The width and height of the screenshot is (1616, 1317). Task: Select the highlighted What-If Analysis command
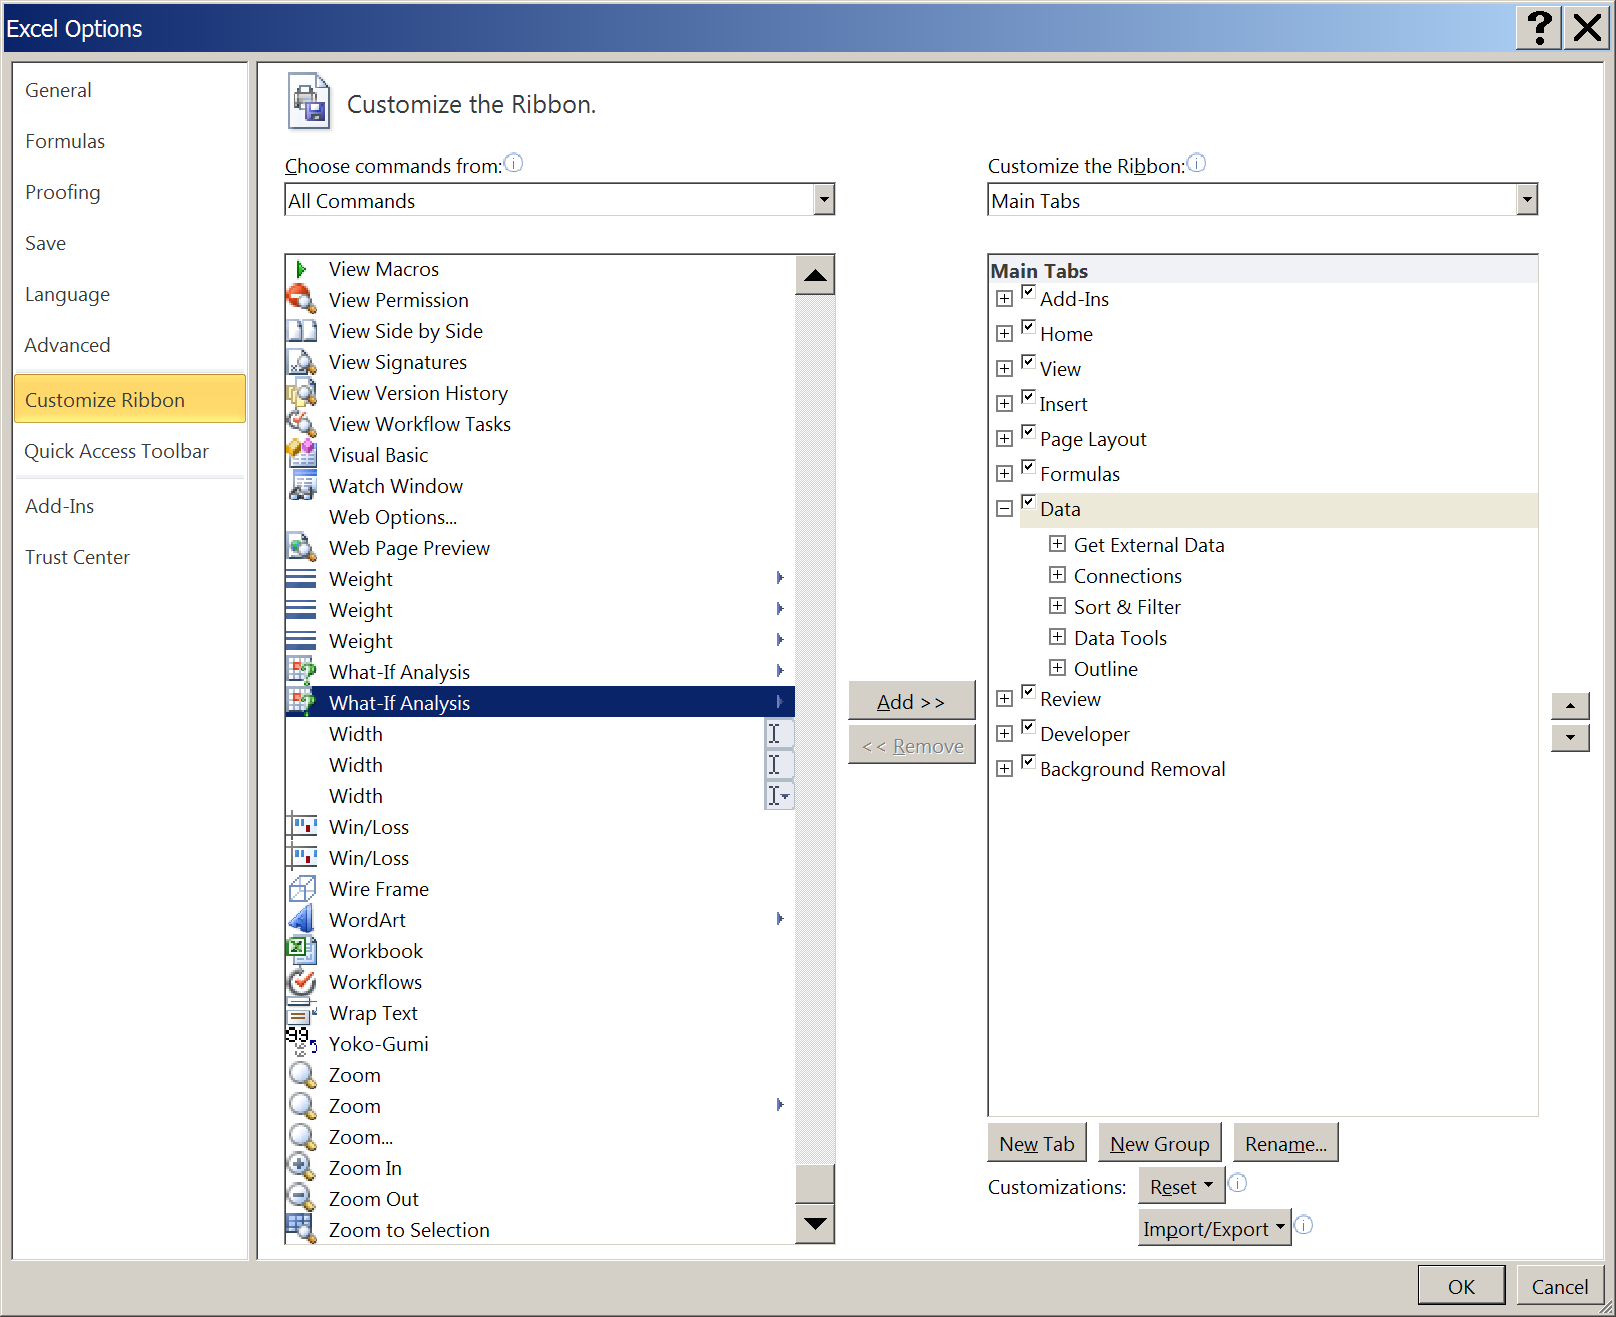(x=540, y=702)
